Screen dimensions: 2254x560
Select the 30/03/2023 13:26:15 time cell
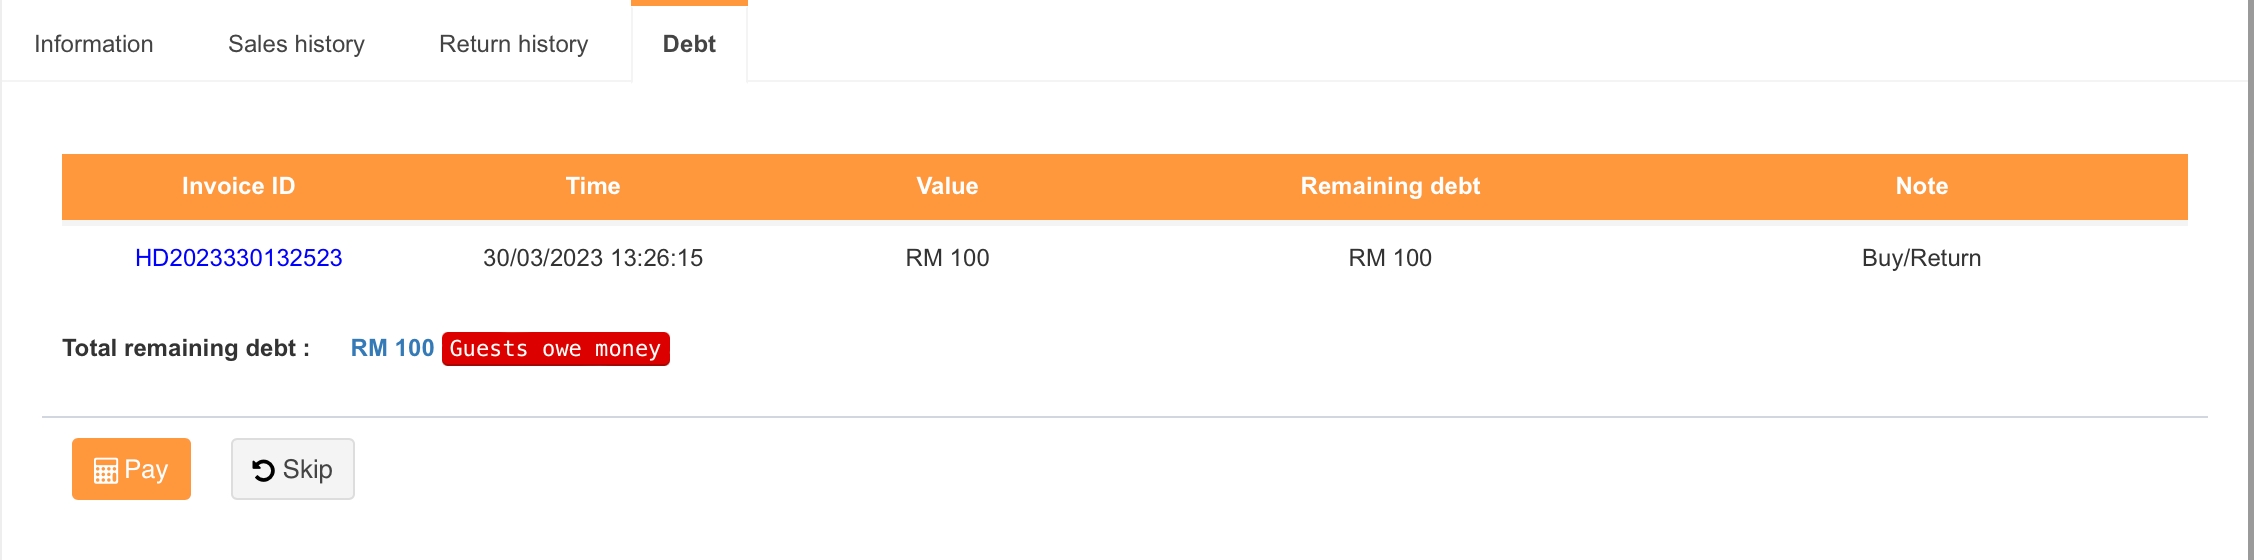coord(593,258)
